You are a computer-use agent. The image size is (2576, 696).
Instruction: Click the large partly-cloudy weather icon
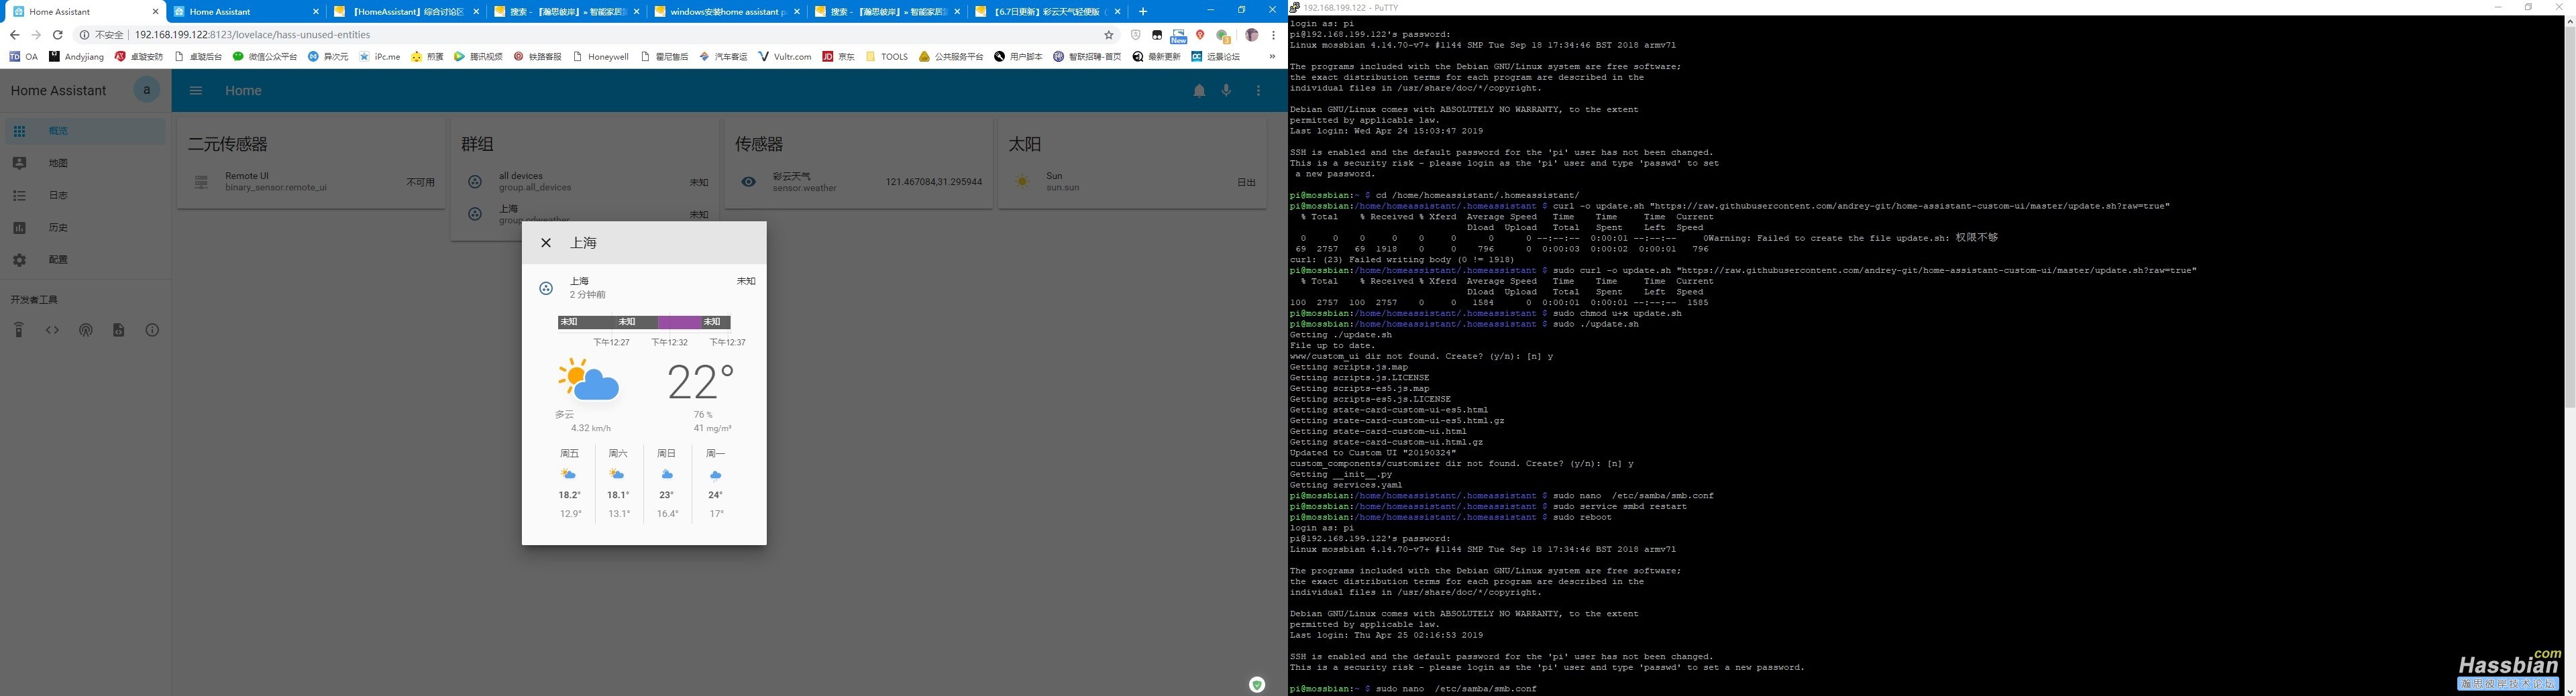coord(588,380)
